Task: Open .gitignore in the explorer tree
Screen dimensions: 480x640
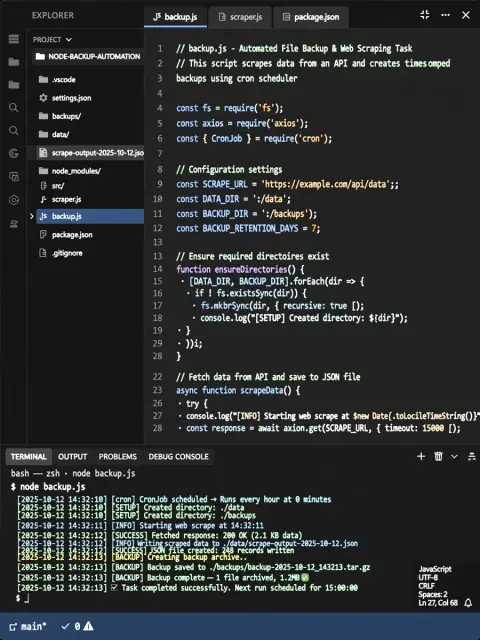Action: 61,253
